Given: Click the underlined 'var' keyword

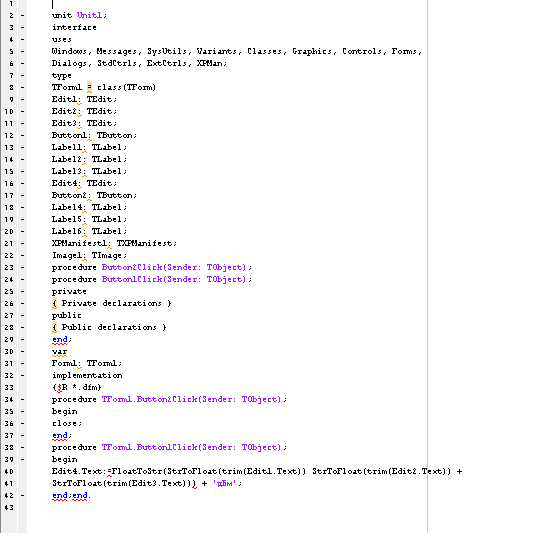Looking at the screenshot, I should 59,352.
